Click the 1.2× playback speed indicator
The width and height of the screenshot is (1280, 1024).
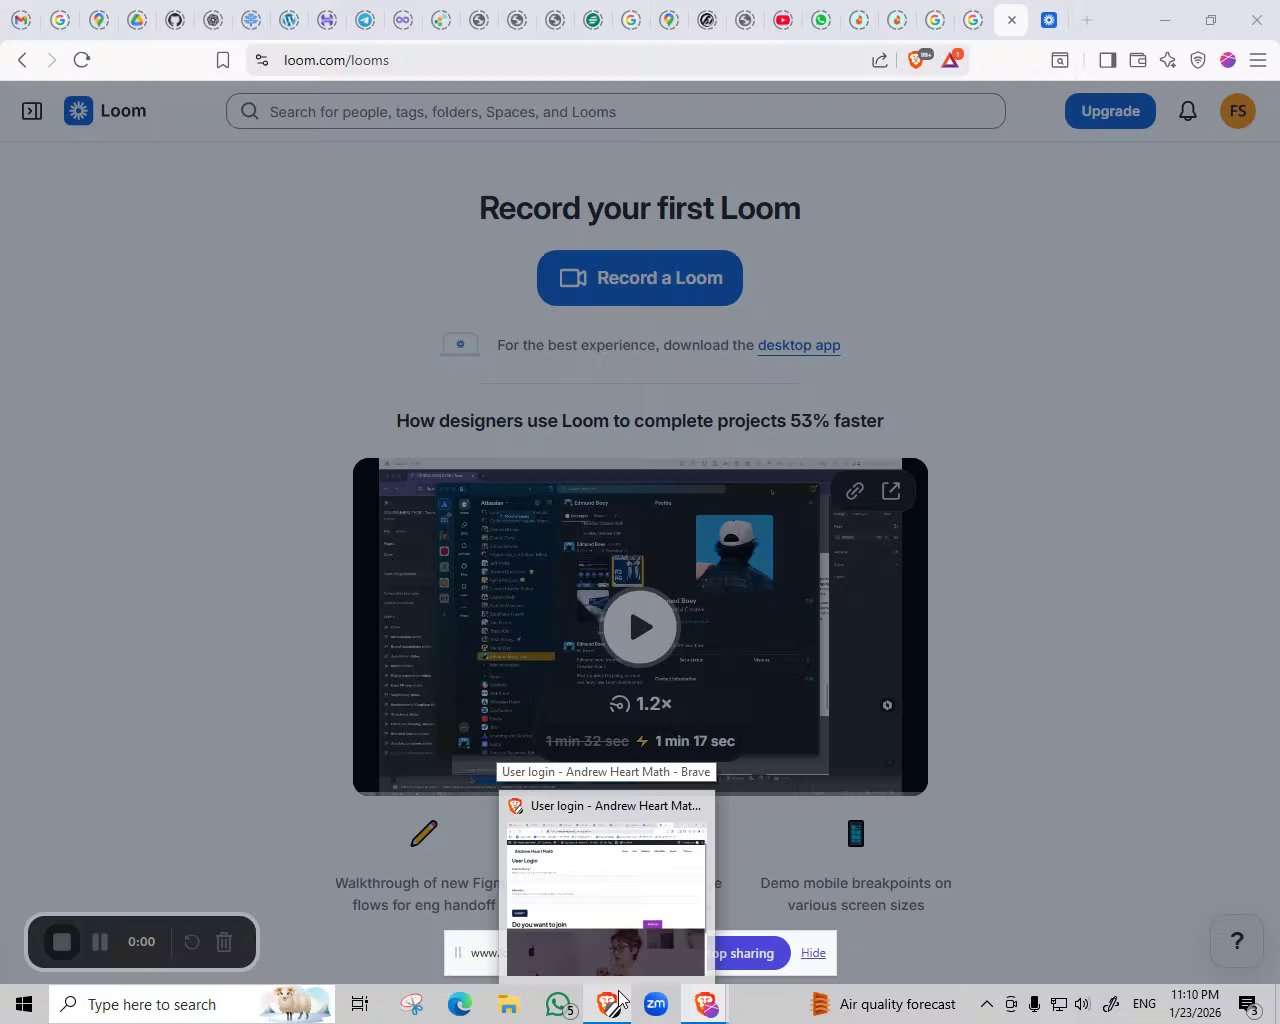640,704
